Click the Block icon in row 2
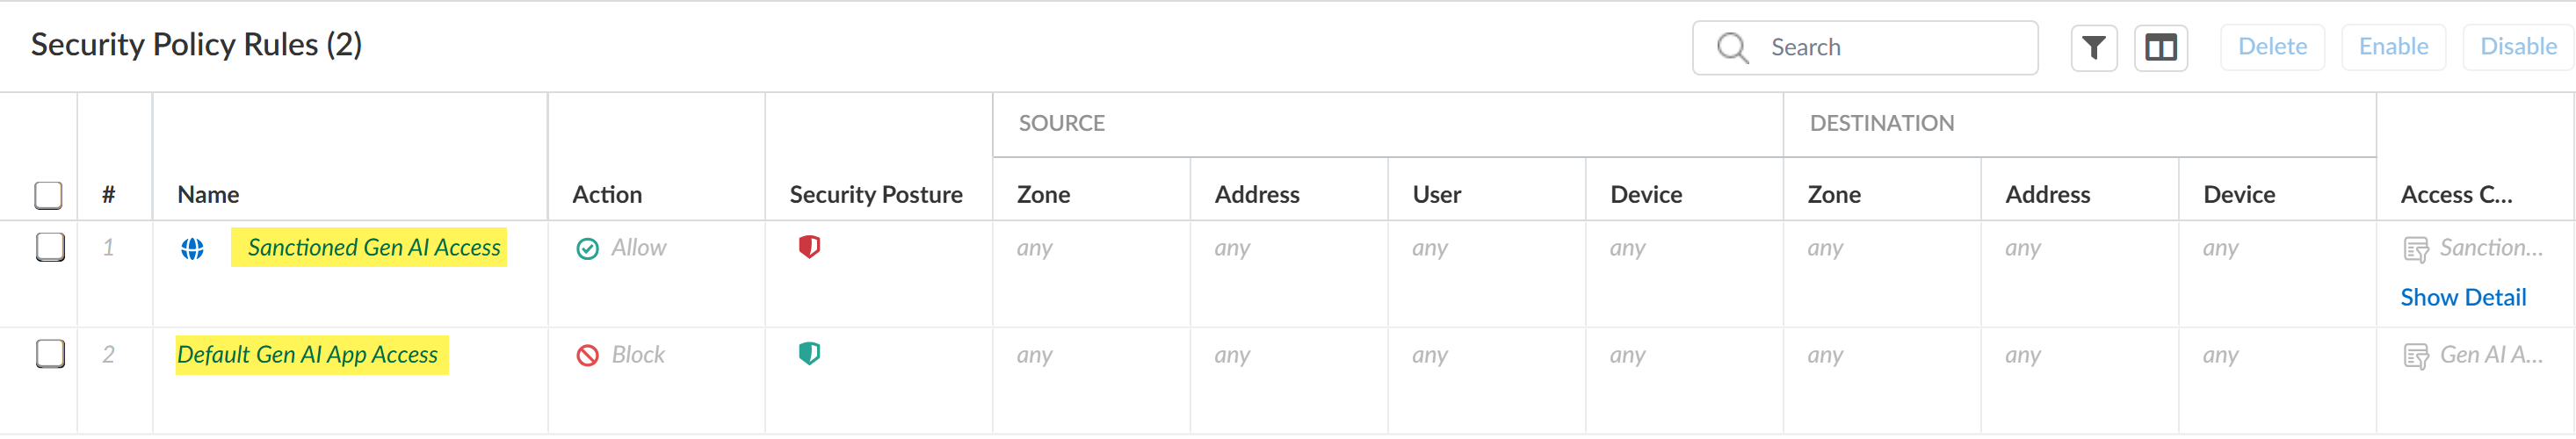This screenshot has width=2576, height=439. pyautogui.click(x=588, y=356)
